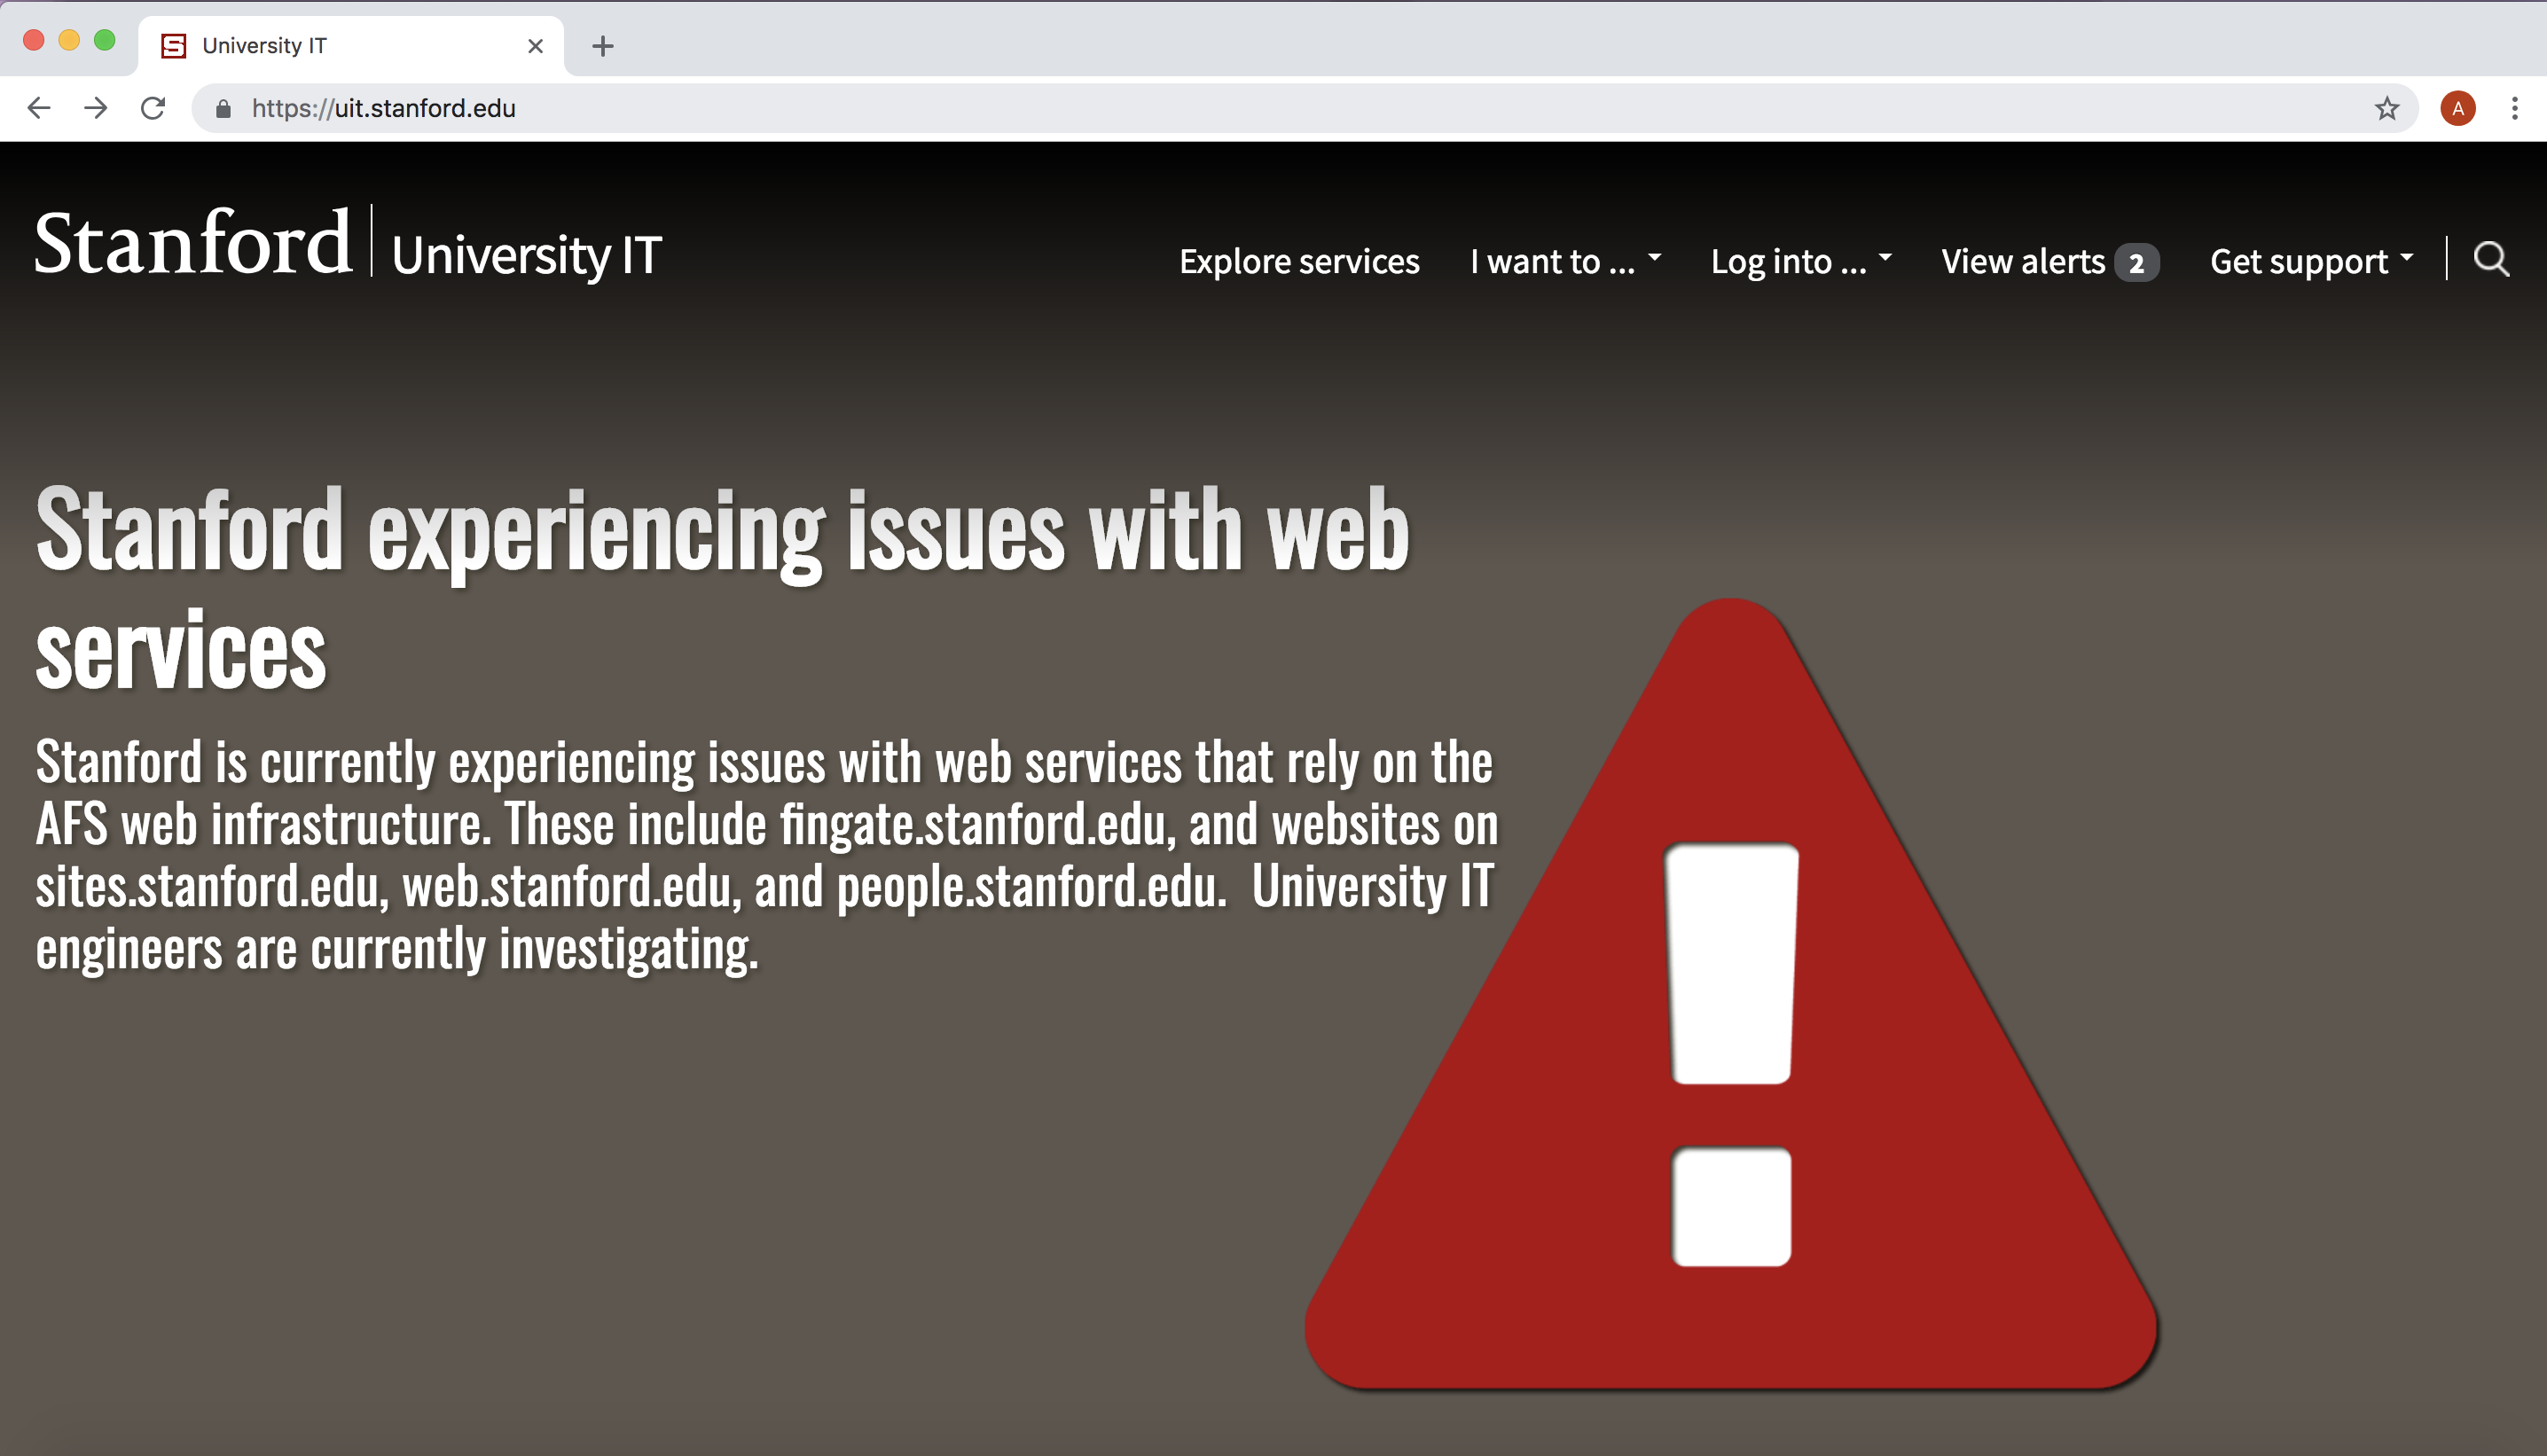
Task: Click the browser back arrow
Action: (38, 108)
